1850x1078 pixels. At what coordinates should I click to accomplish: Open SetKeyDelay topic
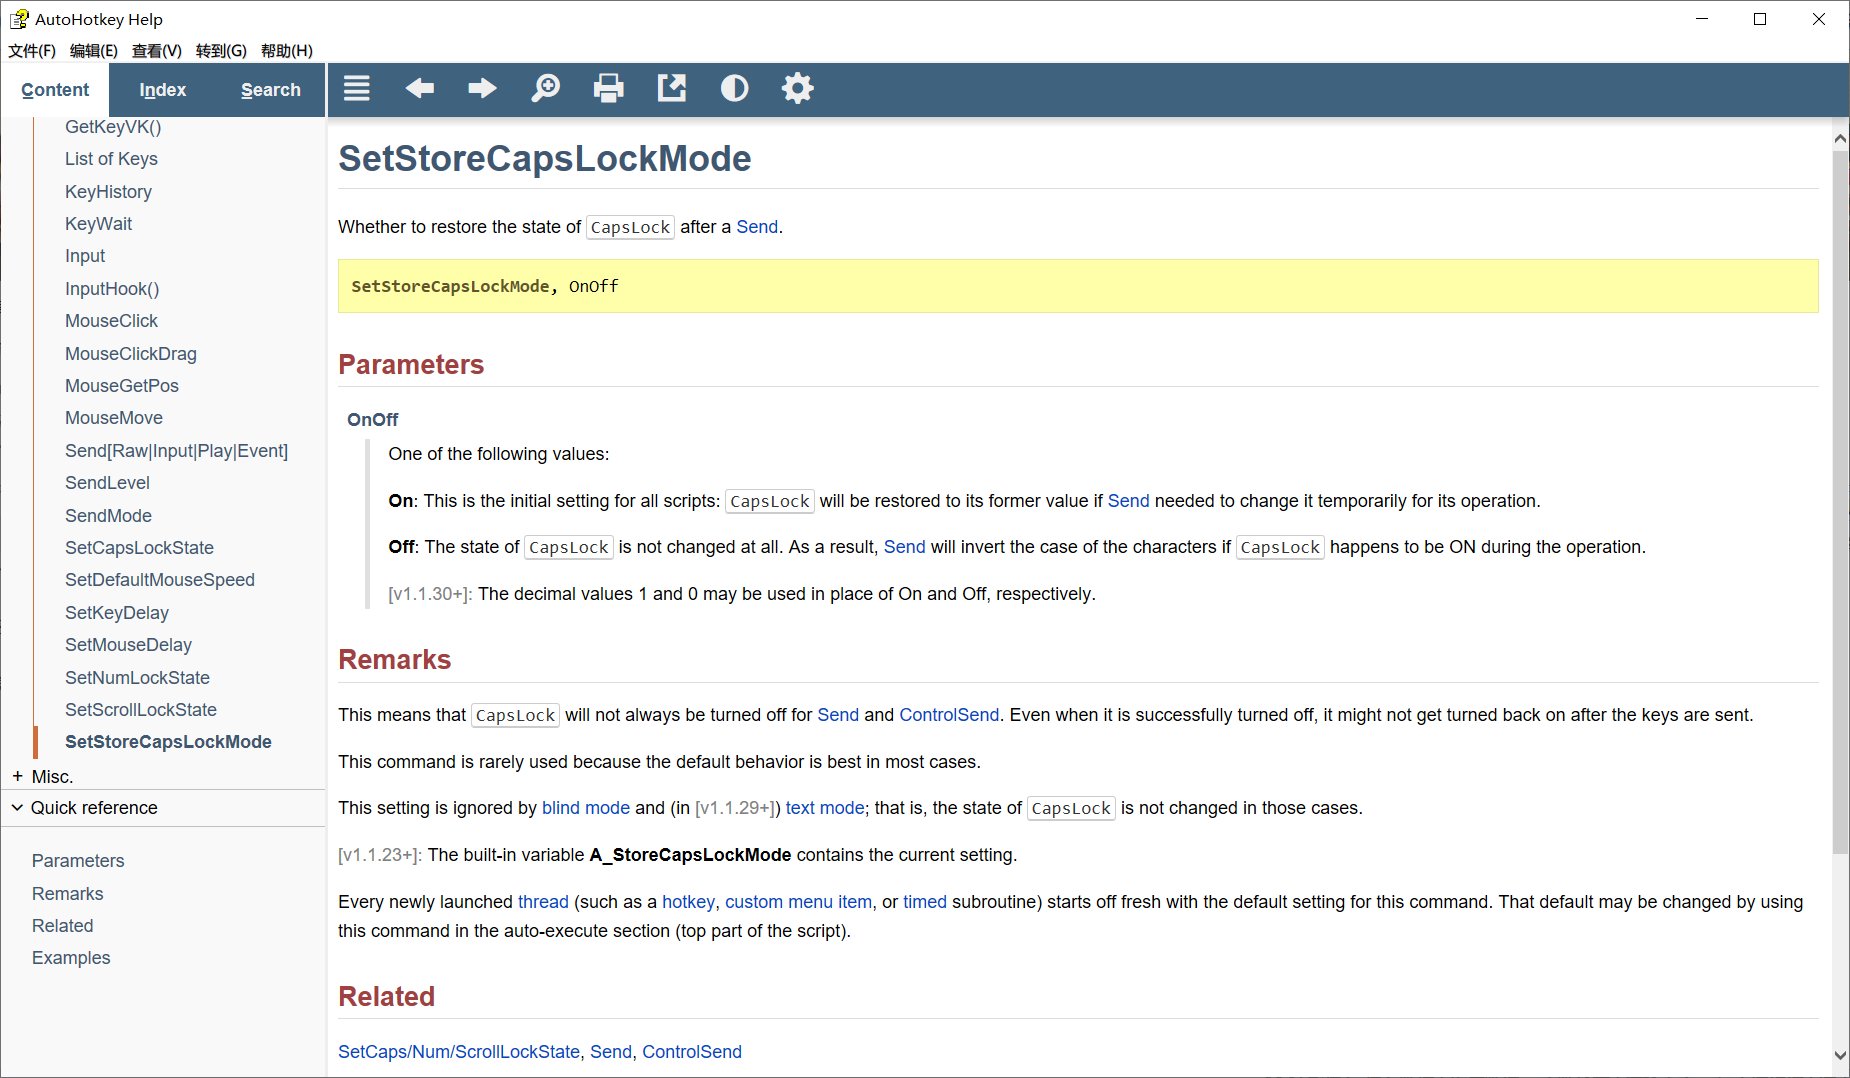pyautogui.click(x=117, y=613)
